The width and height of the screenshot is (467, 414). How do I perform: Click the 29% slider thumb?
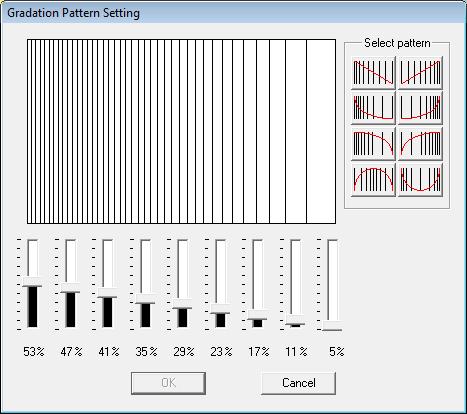tap(182, 304)
